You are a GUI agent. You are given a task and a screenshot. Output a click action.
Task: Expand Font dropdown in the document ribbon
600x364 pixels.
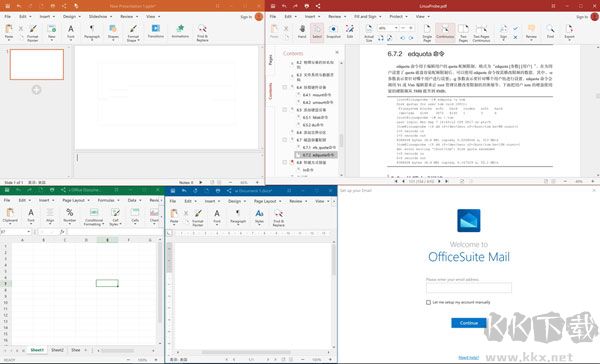click(x=217, y=225)
